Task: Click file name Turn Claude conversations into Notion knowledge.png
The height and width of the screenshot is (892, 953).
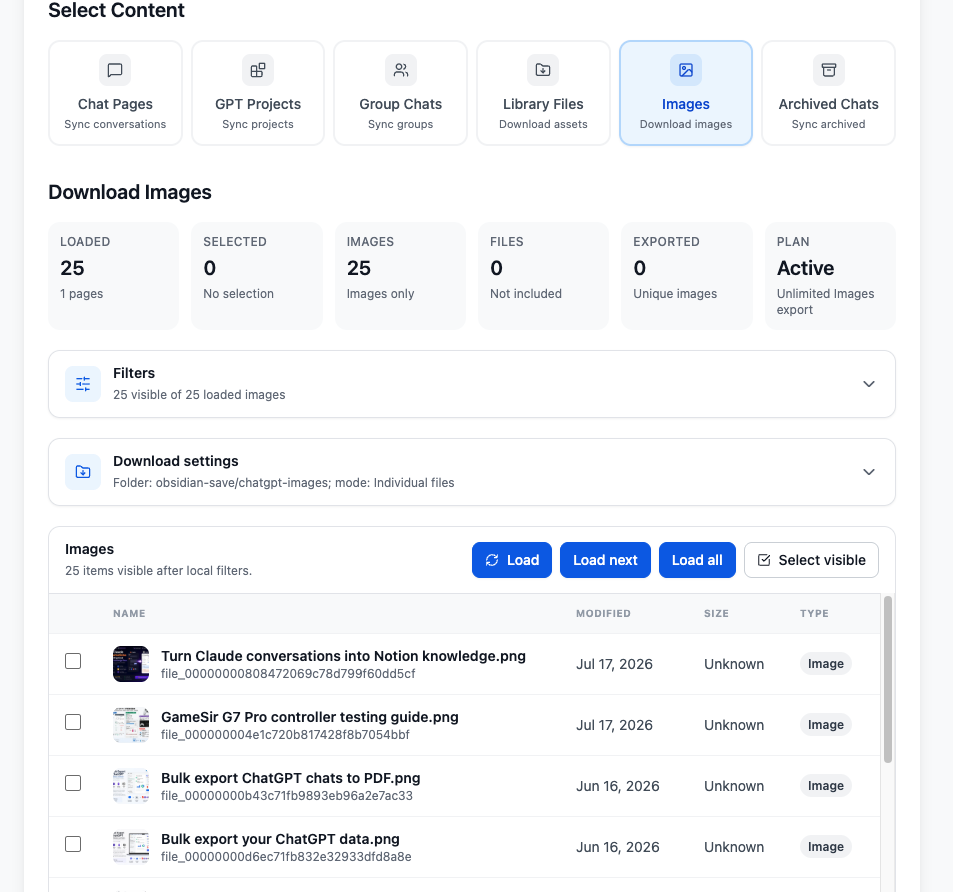Action: (x=343, y=656)
